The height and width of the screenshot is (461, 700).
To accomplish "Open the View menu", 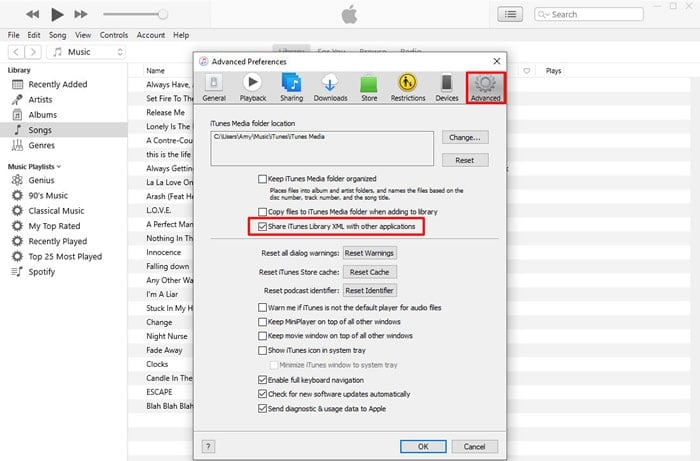I will 83,35.
